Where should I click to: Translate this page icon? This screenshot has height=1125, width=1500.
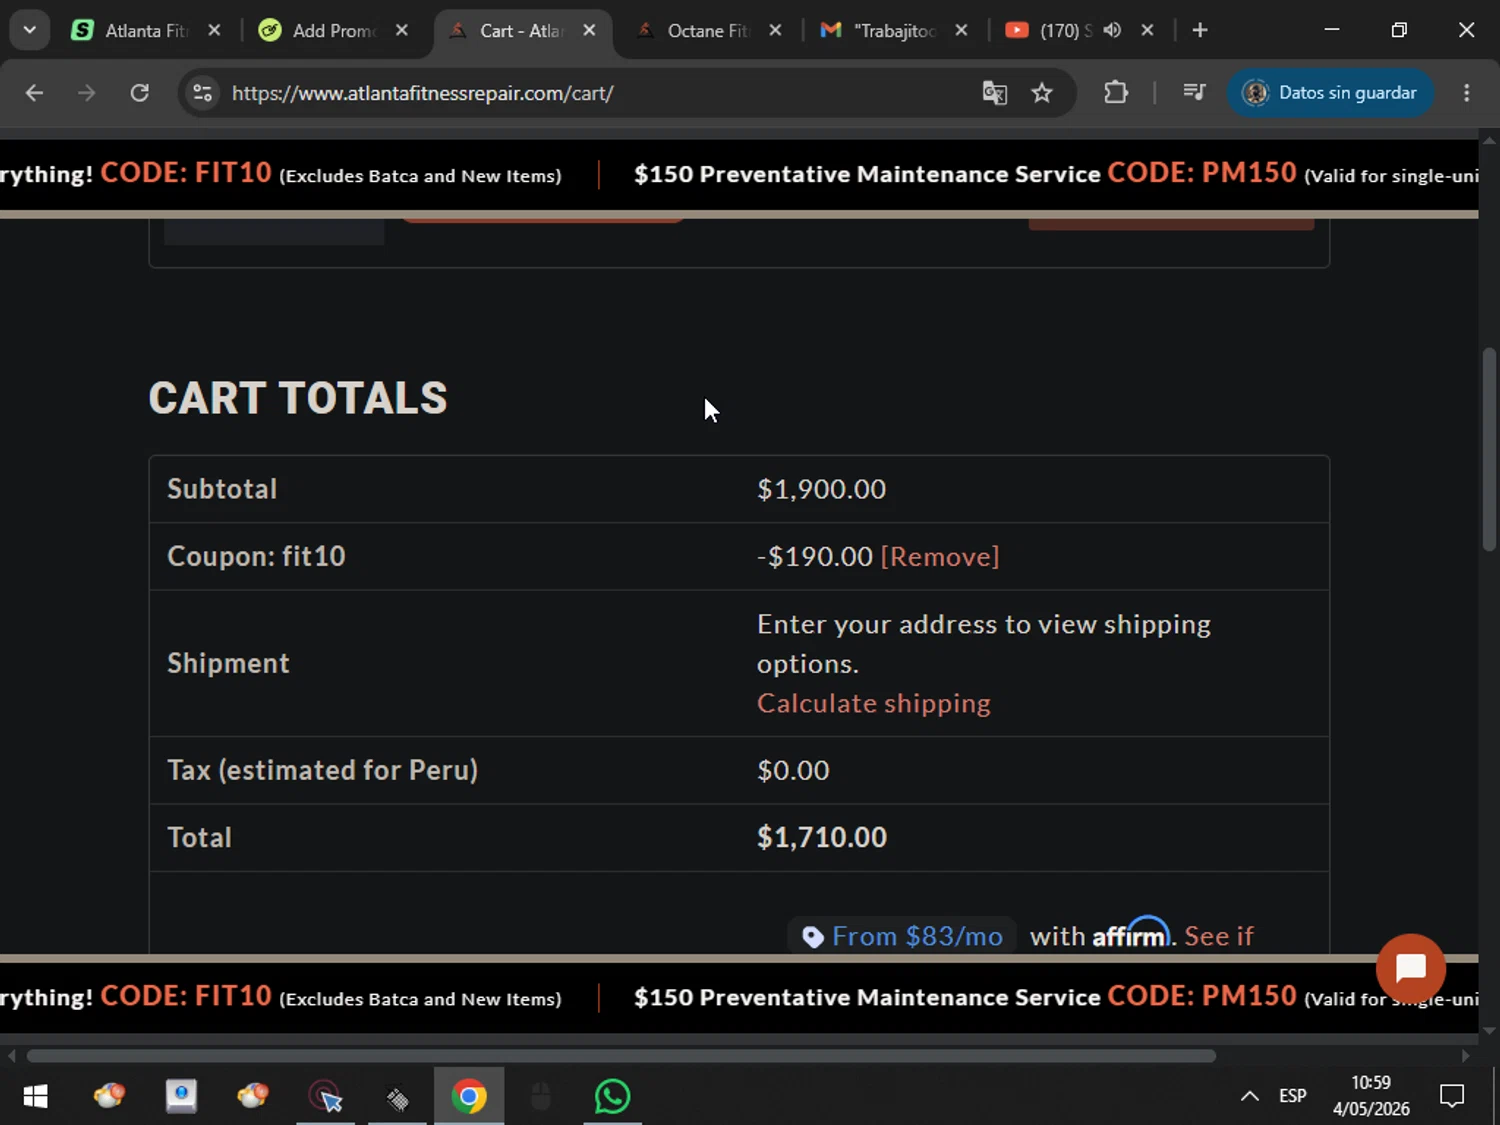point(994,93)
